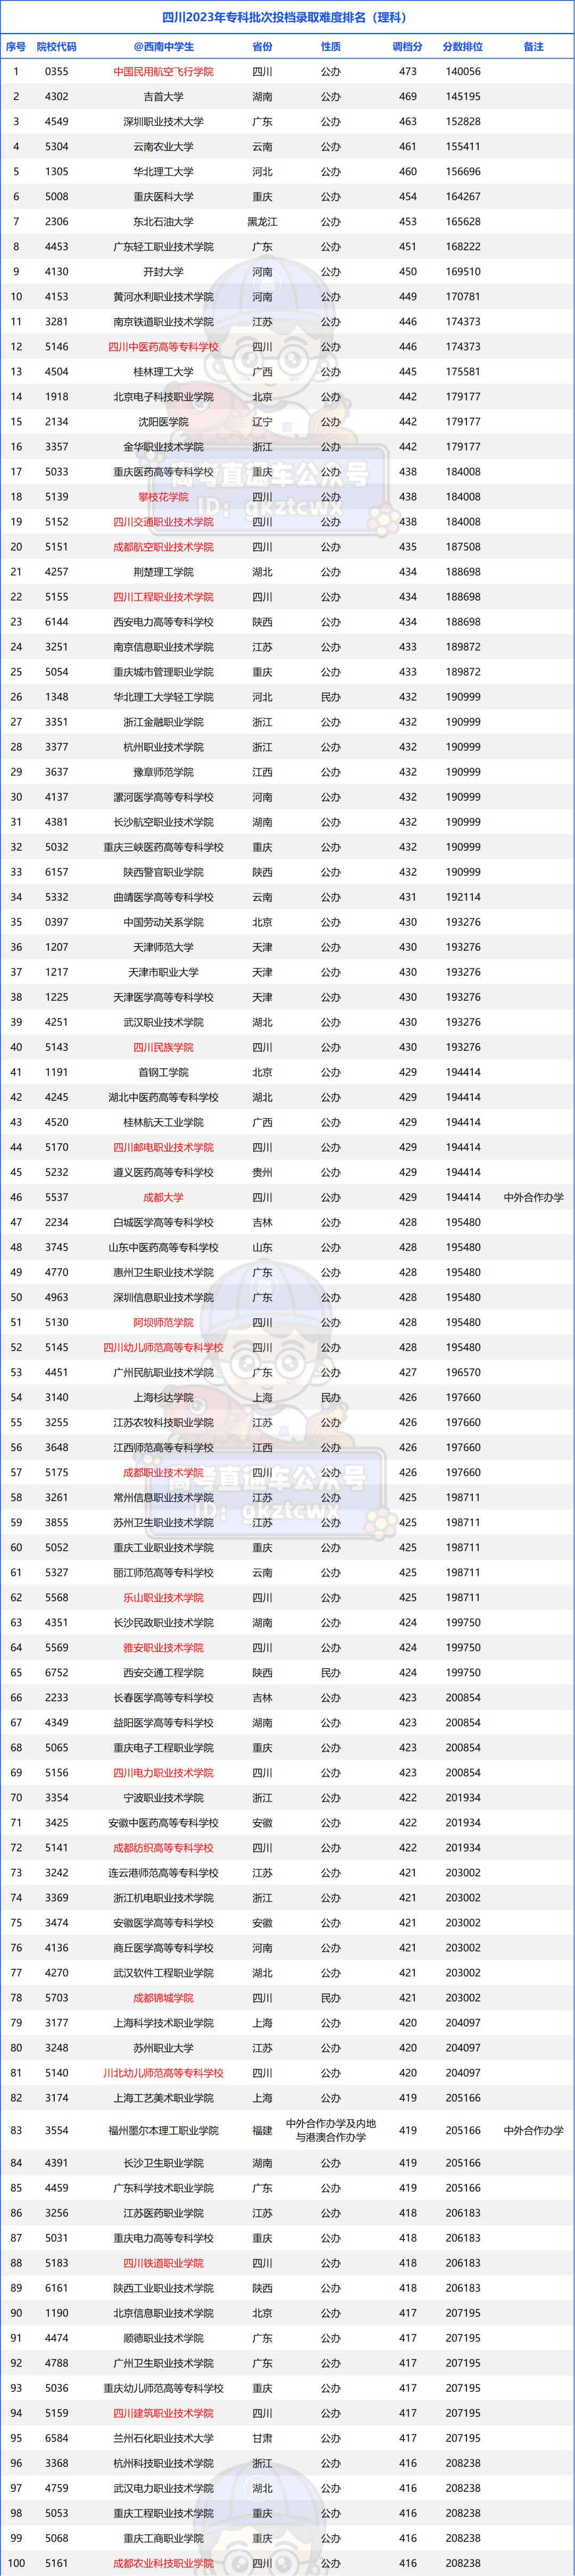This screenshot has width=575, height=2576.
Task: Click the title 四川2023年专科批次投档录取难度排名（理科）
Action: coord(287,17)
